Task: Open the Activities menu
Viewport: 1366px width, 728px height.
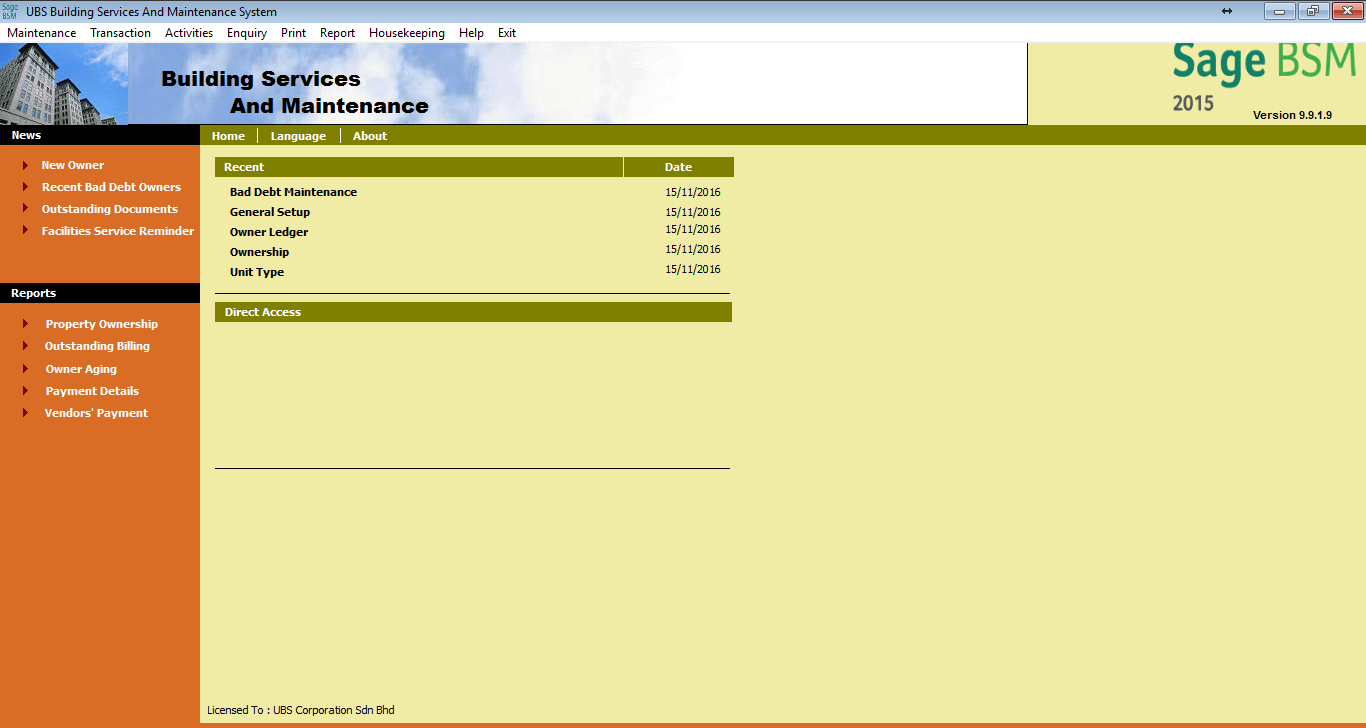Action: point(189,33)
